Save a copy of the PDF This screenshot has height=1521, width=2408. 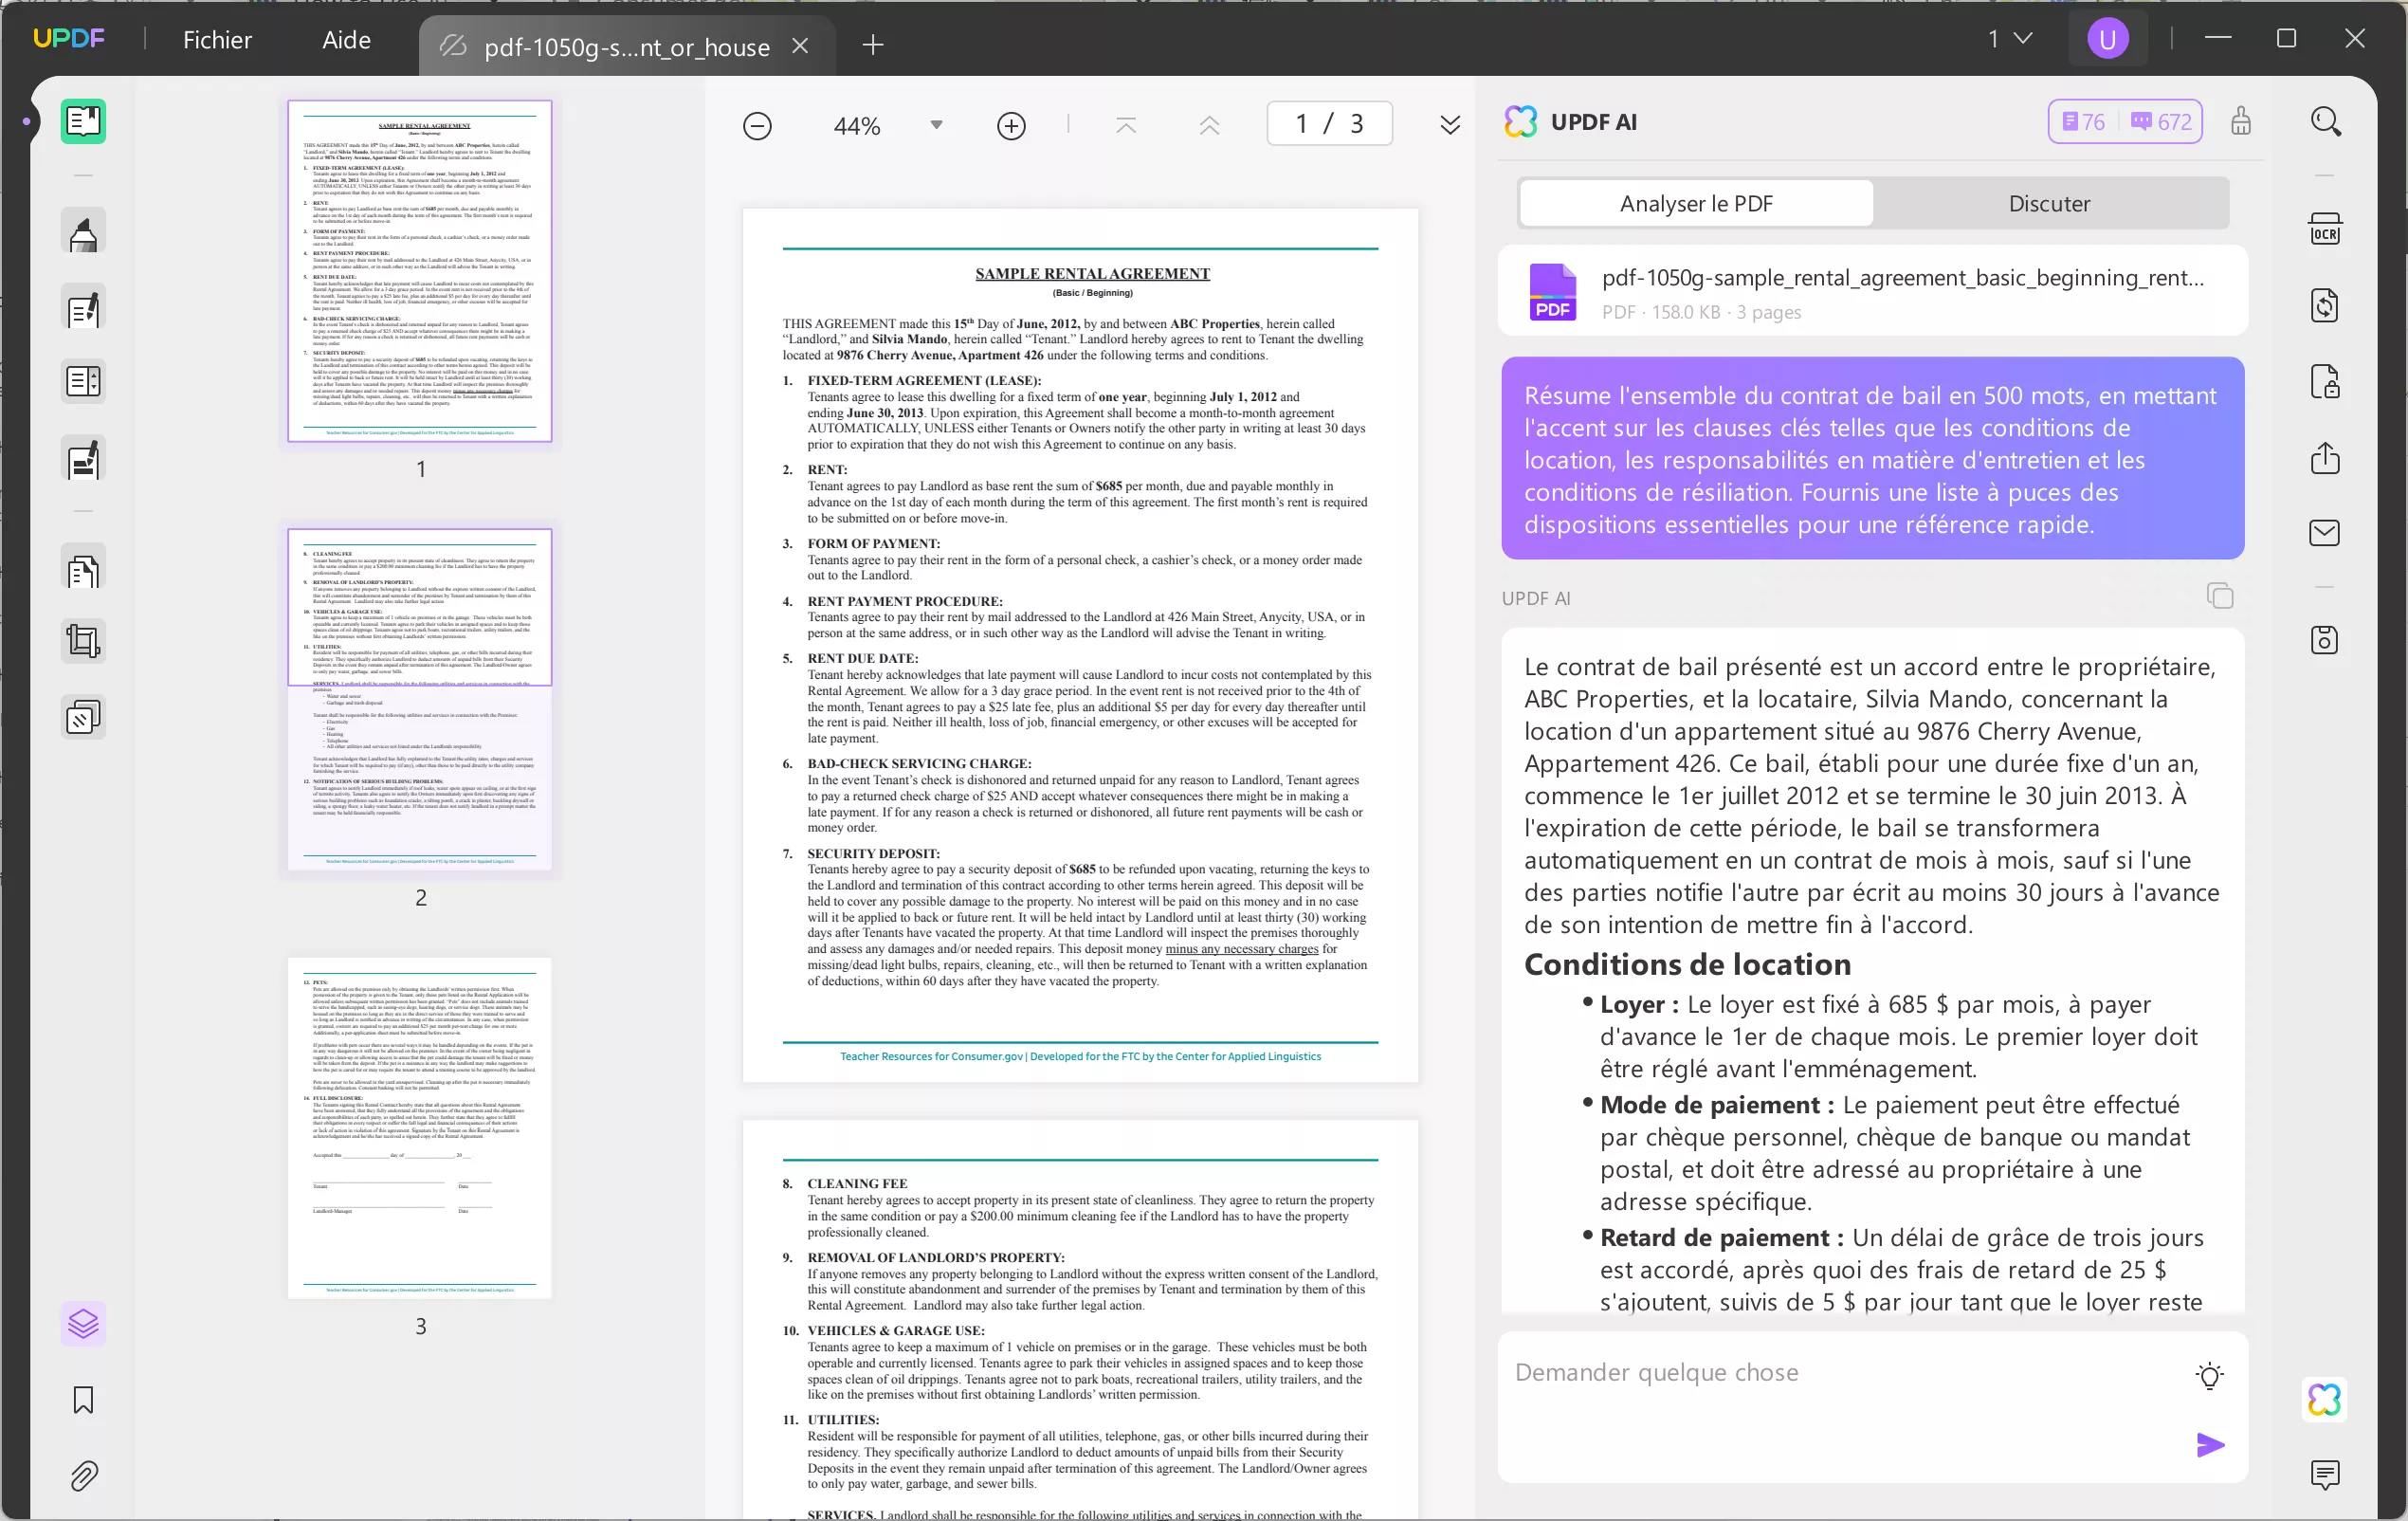click(2326, 640)
